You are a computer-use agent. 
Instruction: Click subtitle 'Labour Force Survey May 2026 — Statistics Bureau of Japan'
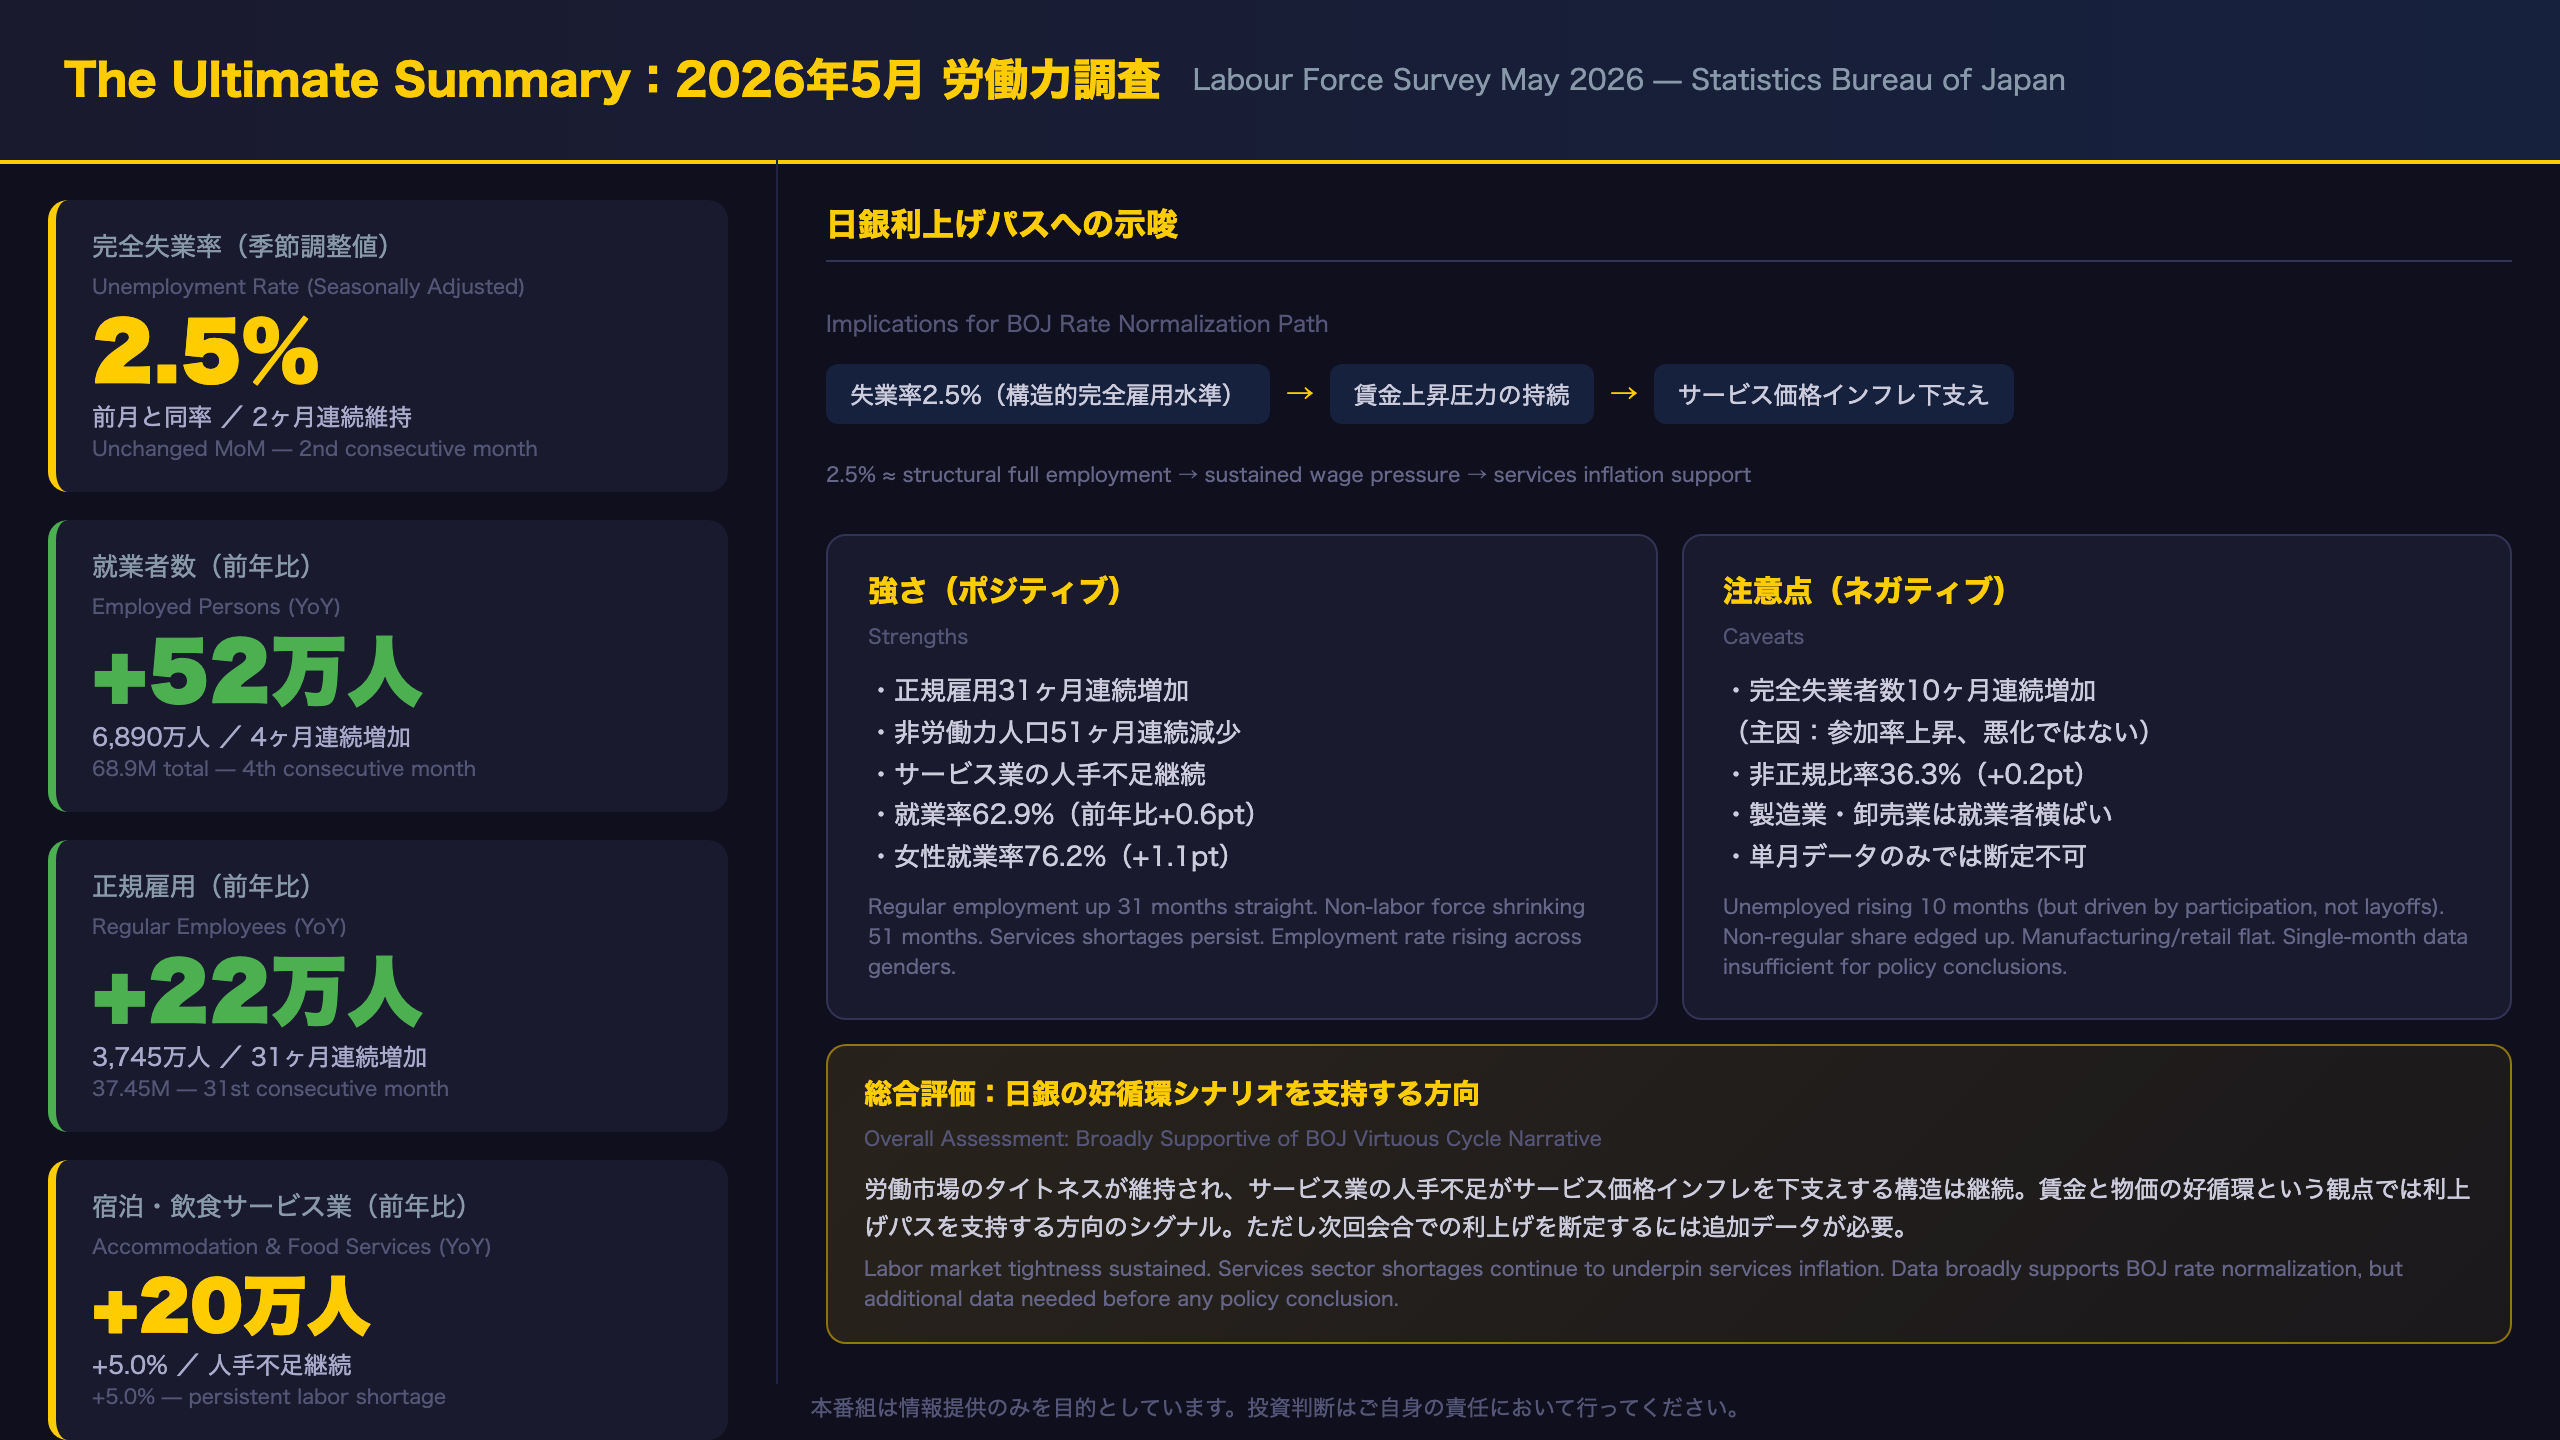(x=1628, y=80)
